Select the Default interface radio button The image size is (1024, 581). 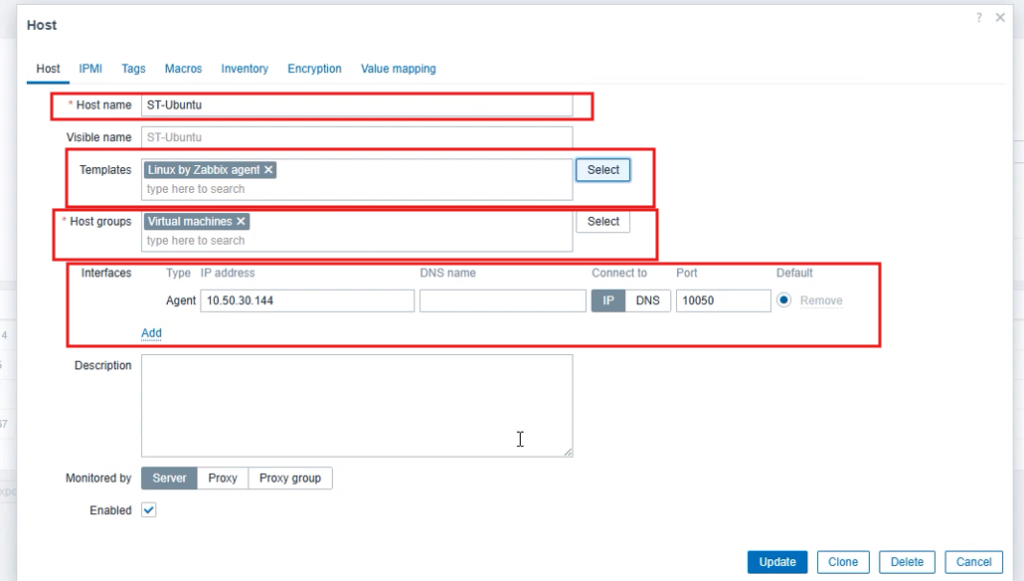(x=784, y=301)
